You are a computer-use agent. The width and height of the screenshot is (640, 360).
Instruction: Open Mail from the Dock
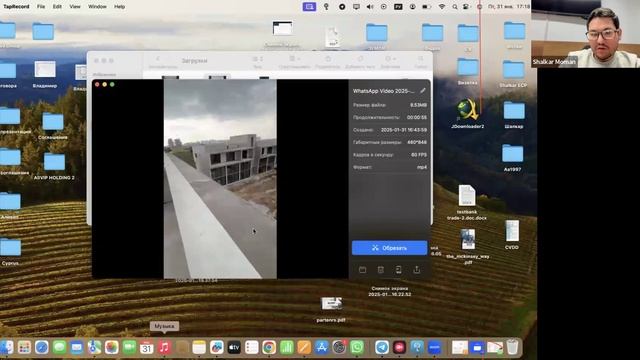[77, 347]
